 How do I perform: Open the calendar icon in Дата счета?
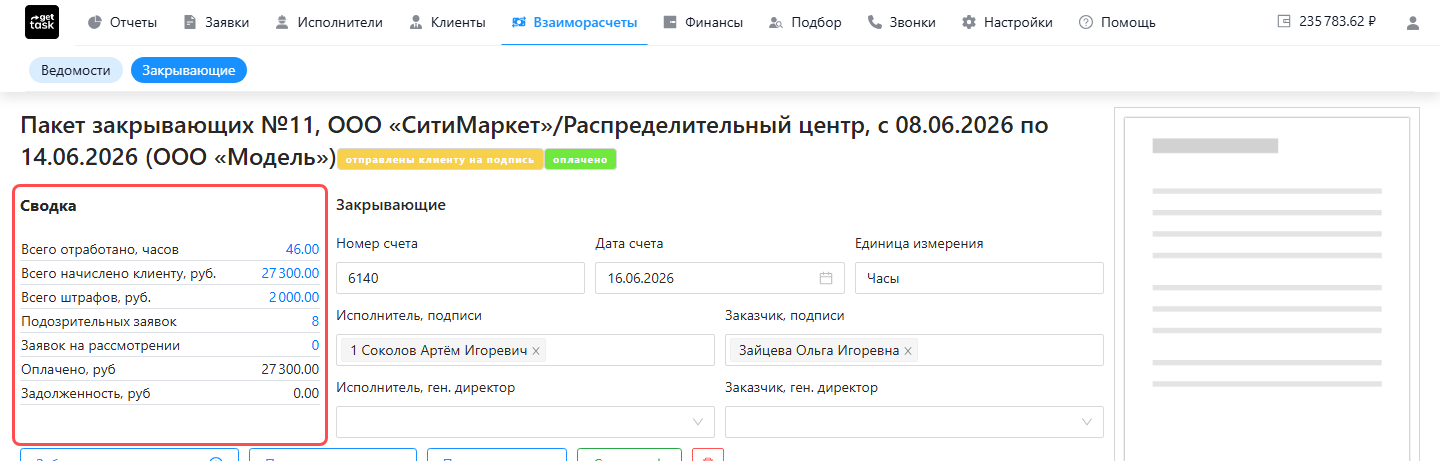[826, 278]
